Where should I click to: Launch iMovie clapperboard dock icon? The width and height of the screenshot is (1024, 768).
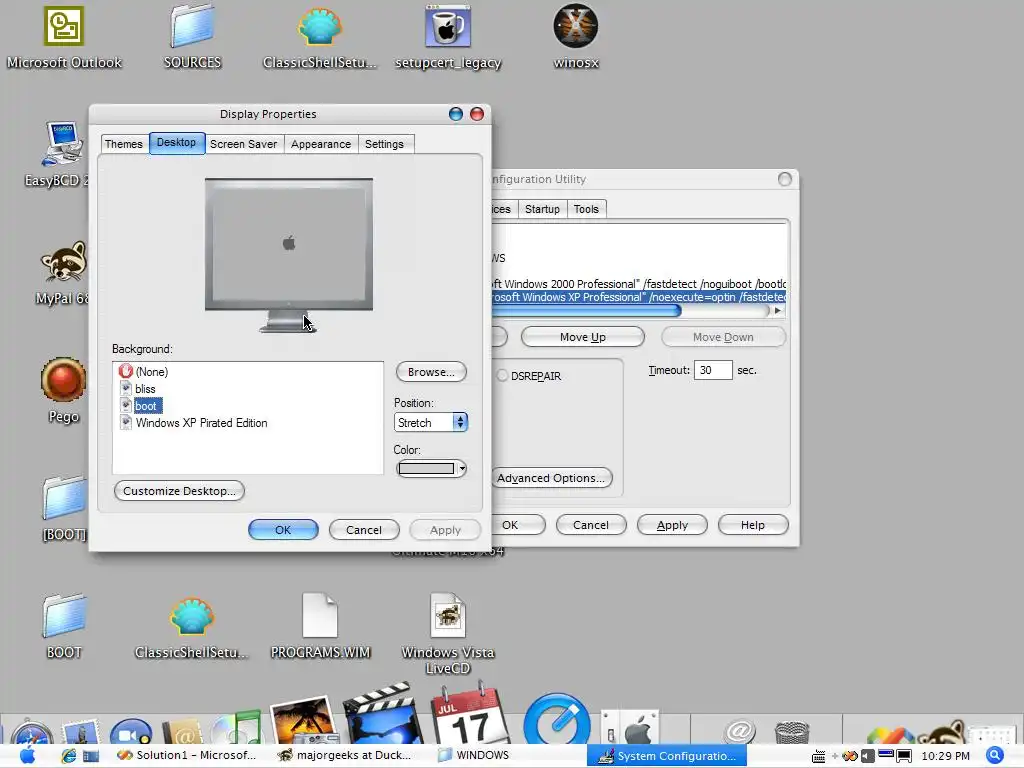382,716
